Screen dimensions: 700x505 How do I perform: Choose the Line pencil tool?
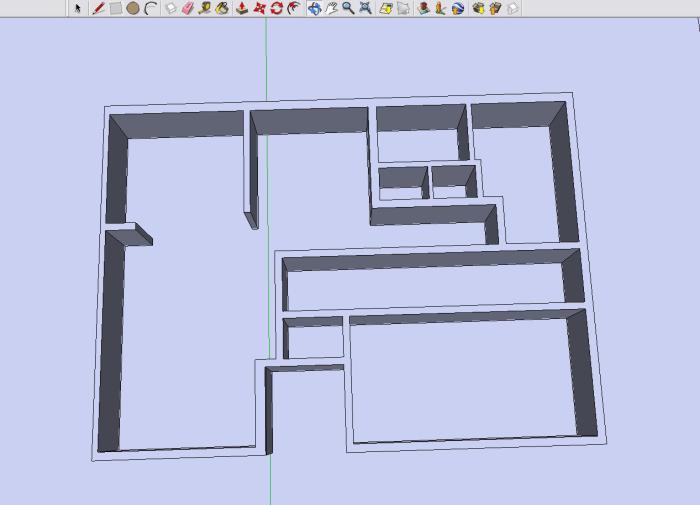coord(98,8)
